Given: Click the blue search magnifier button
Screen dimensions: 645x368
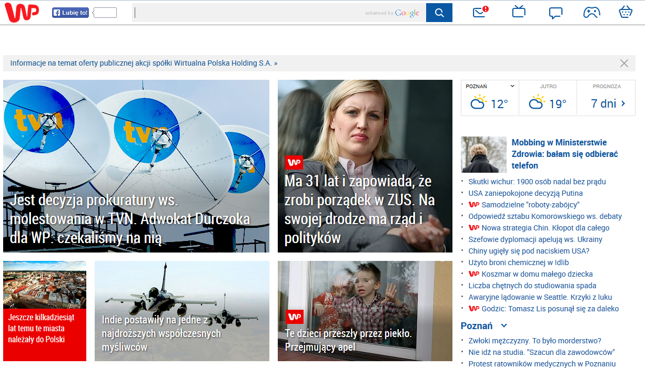Looking at the screenshot, I should [439, 13].
